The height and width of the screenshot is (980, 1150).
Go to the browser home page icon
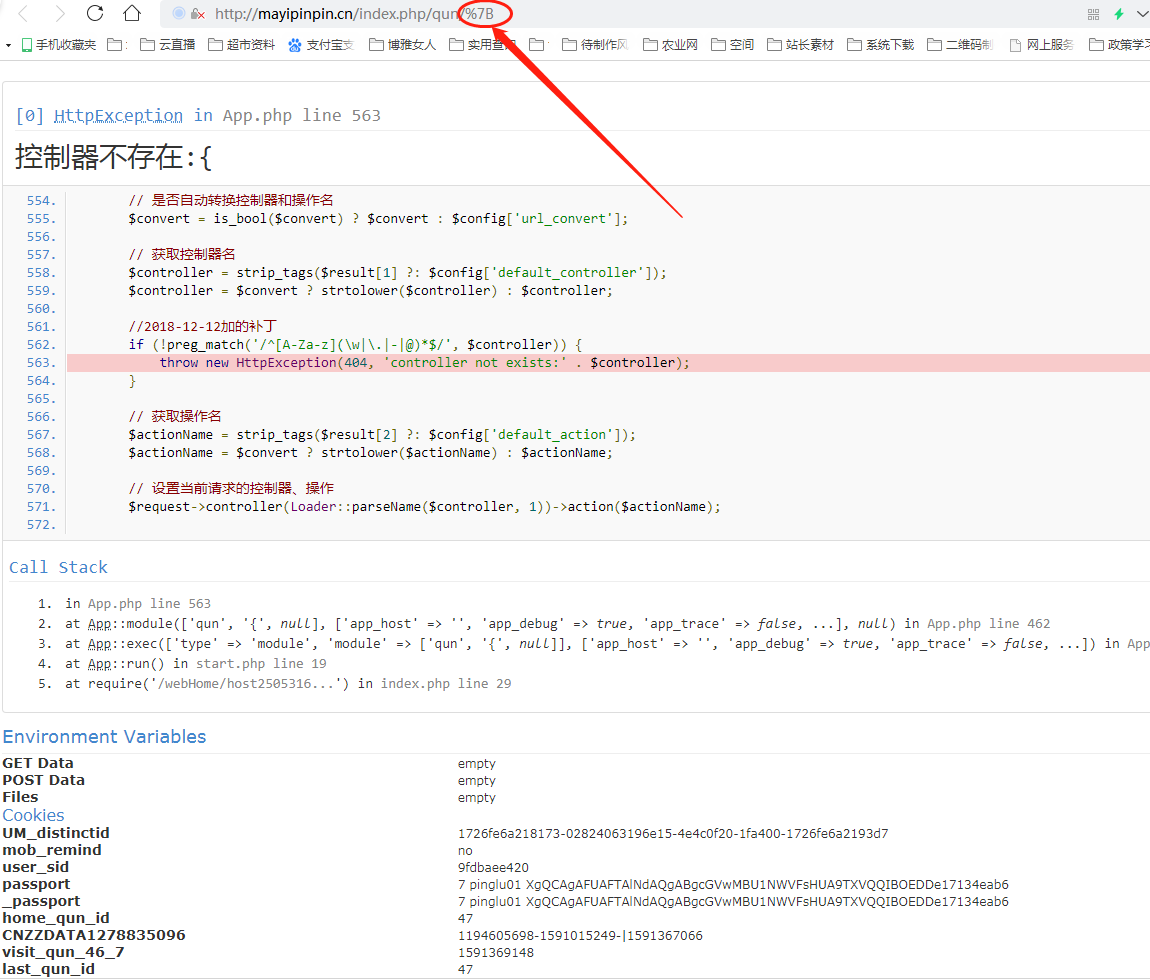(132, 14)
